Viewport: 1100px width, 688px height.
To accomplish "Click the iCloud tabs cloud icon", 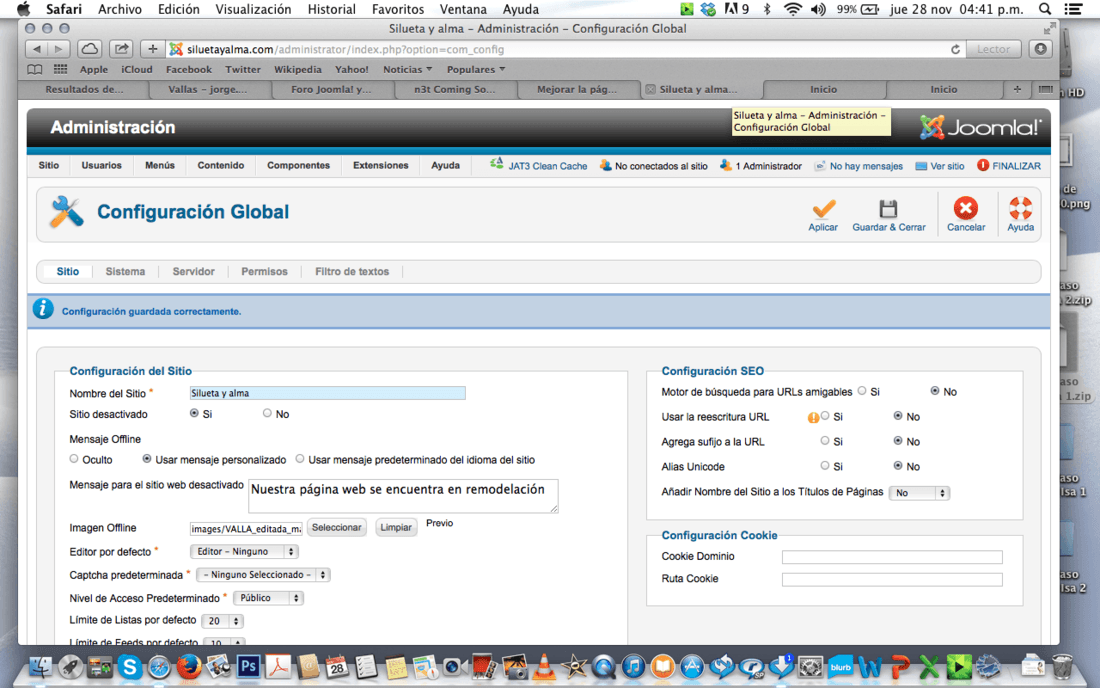I will point(90,49).
